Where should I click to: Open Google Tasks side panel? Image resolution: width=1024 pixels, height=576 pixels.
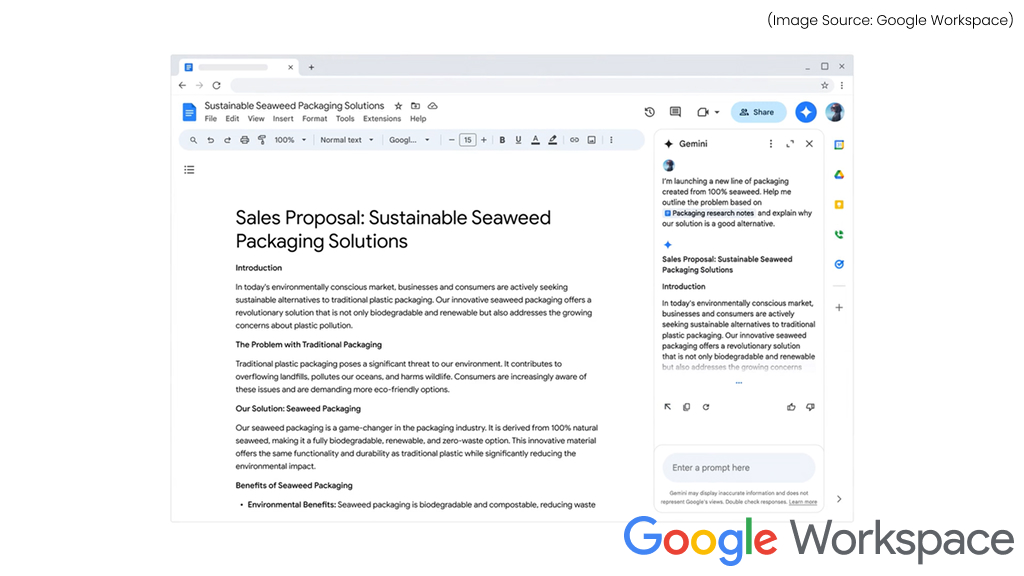click(x=839, y=264)
